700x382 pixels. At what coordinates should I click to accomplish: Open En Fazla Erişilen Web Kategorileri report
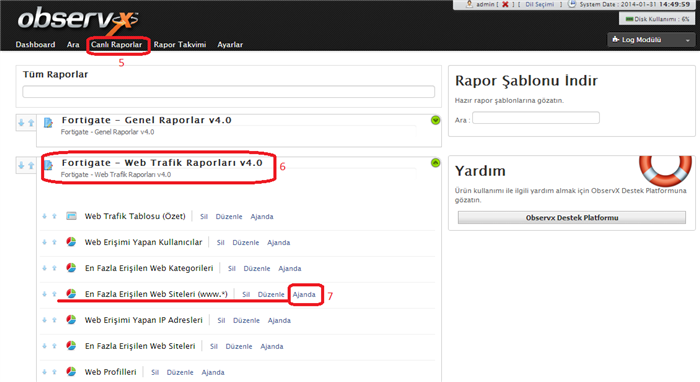pos(149,268)
